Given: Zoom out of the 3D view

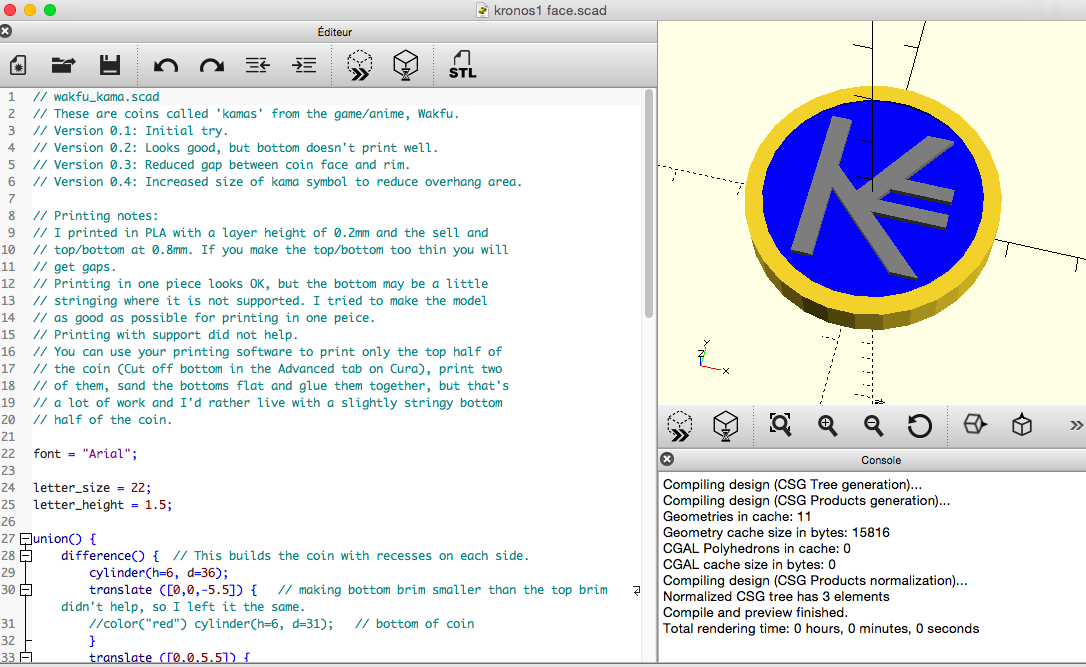Looking at the screenshot, I should [873, 425].
